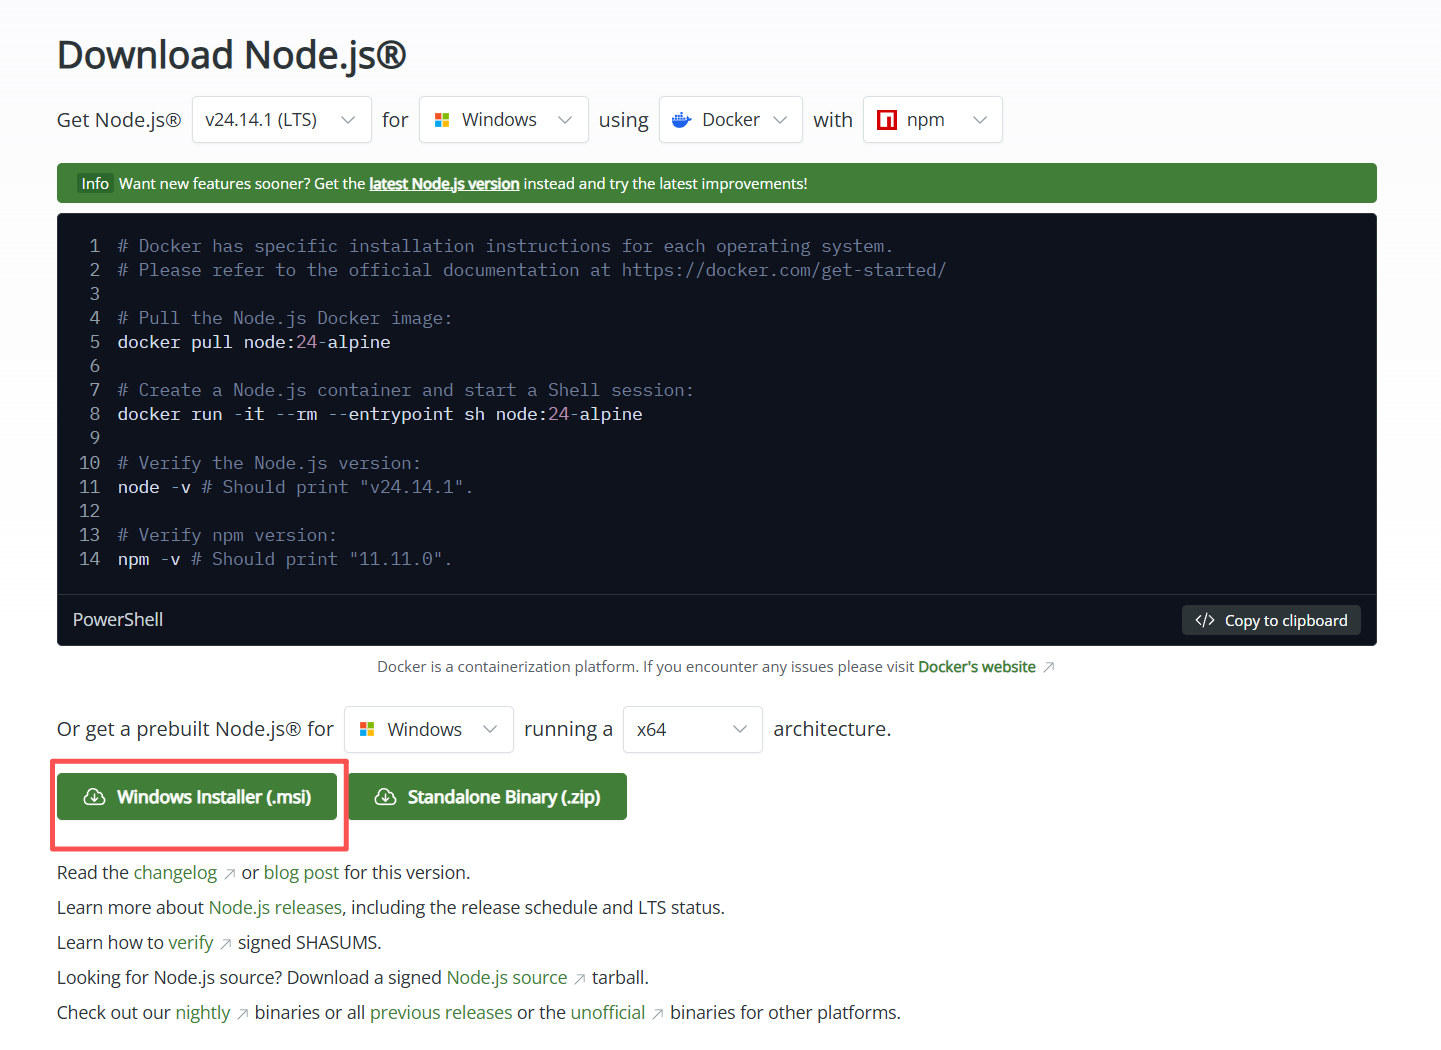
Task: Open the previous releases link
Action: click(x=441, y=1013)
